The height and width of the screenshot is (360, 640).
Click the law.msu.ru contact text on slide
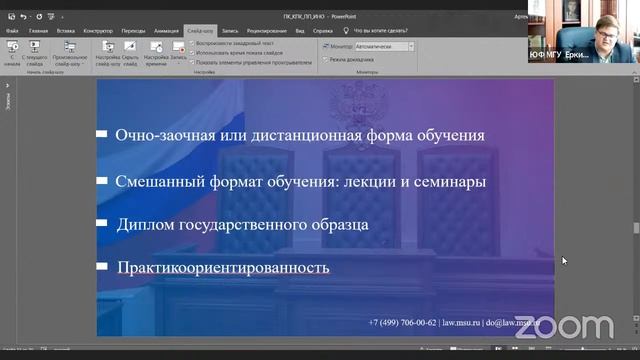461,322
